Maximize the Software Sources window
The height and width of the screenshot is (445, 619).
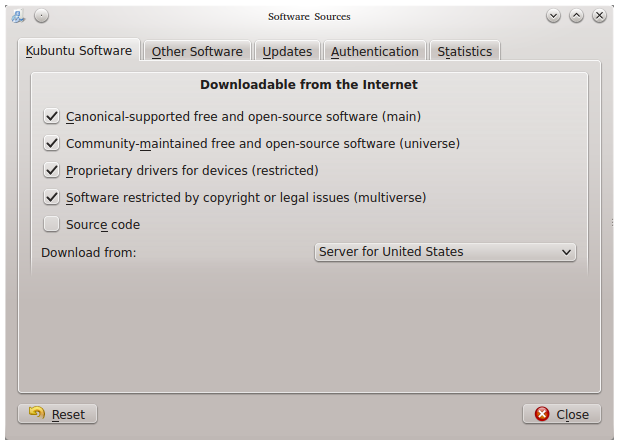click(x=577, y=16)
